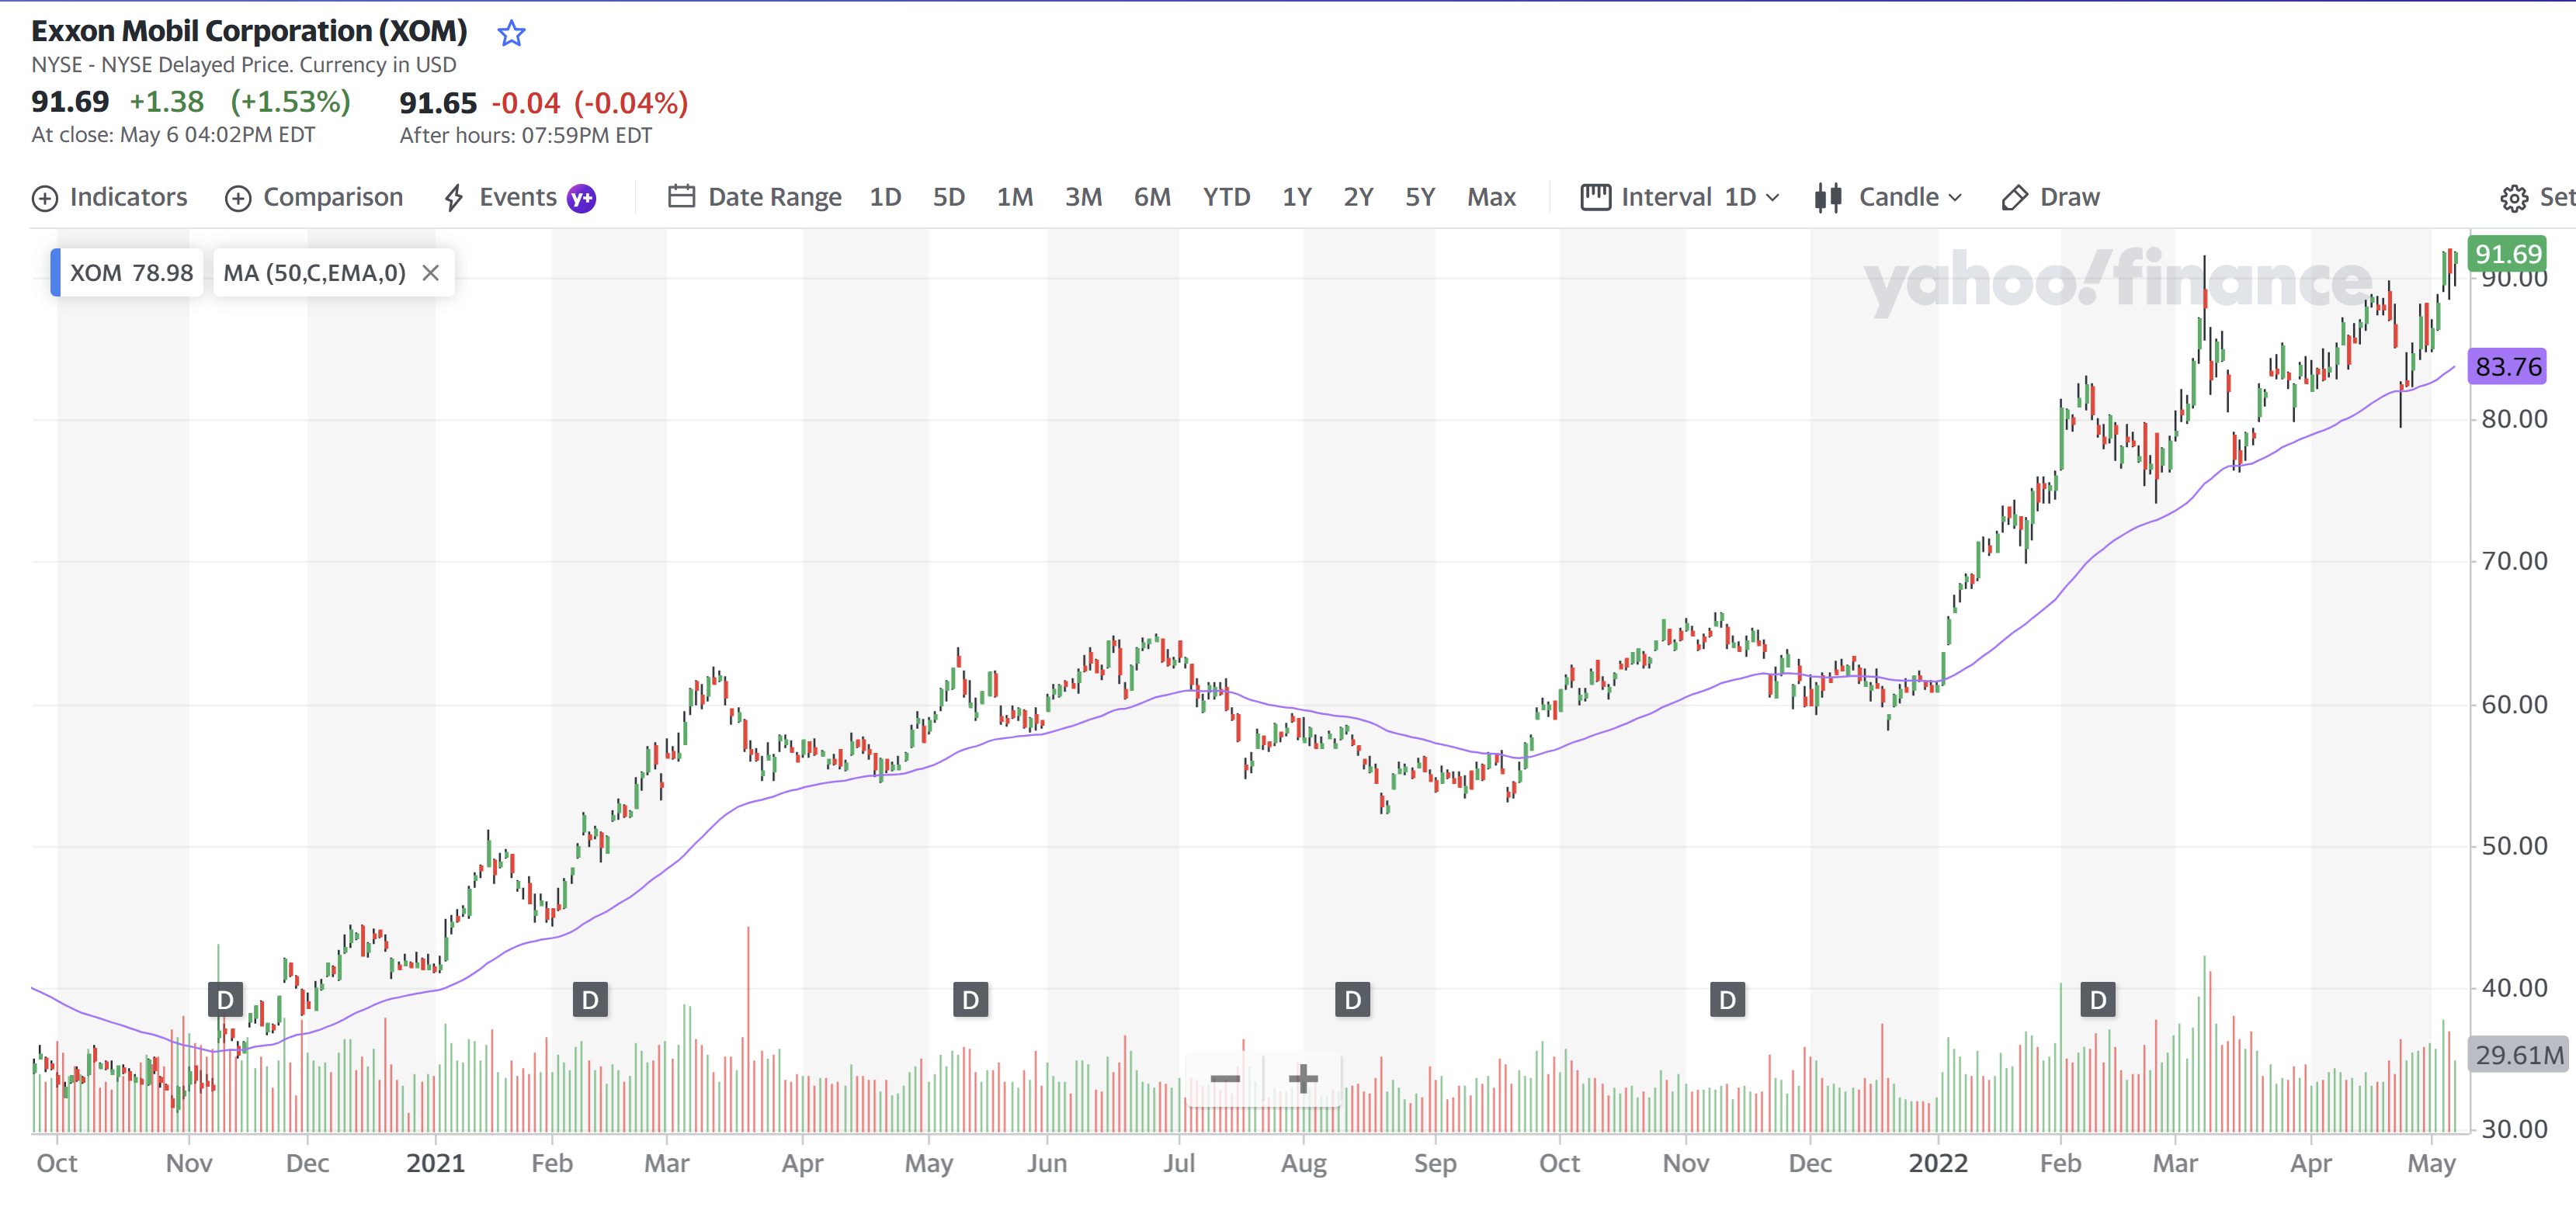Open dividend marker near Feb 2022

(2097, 999)
